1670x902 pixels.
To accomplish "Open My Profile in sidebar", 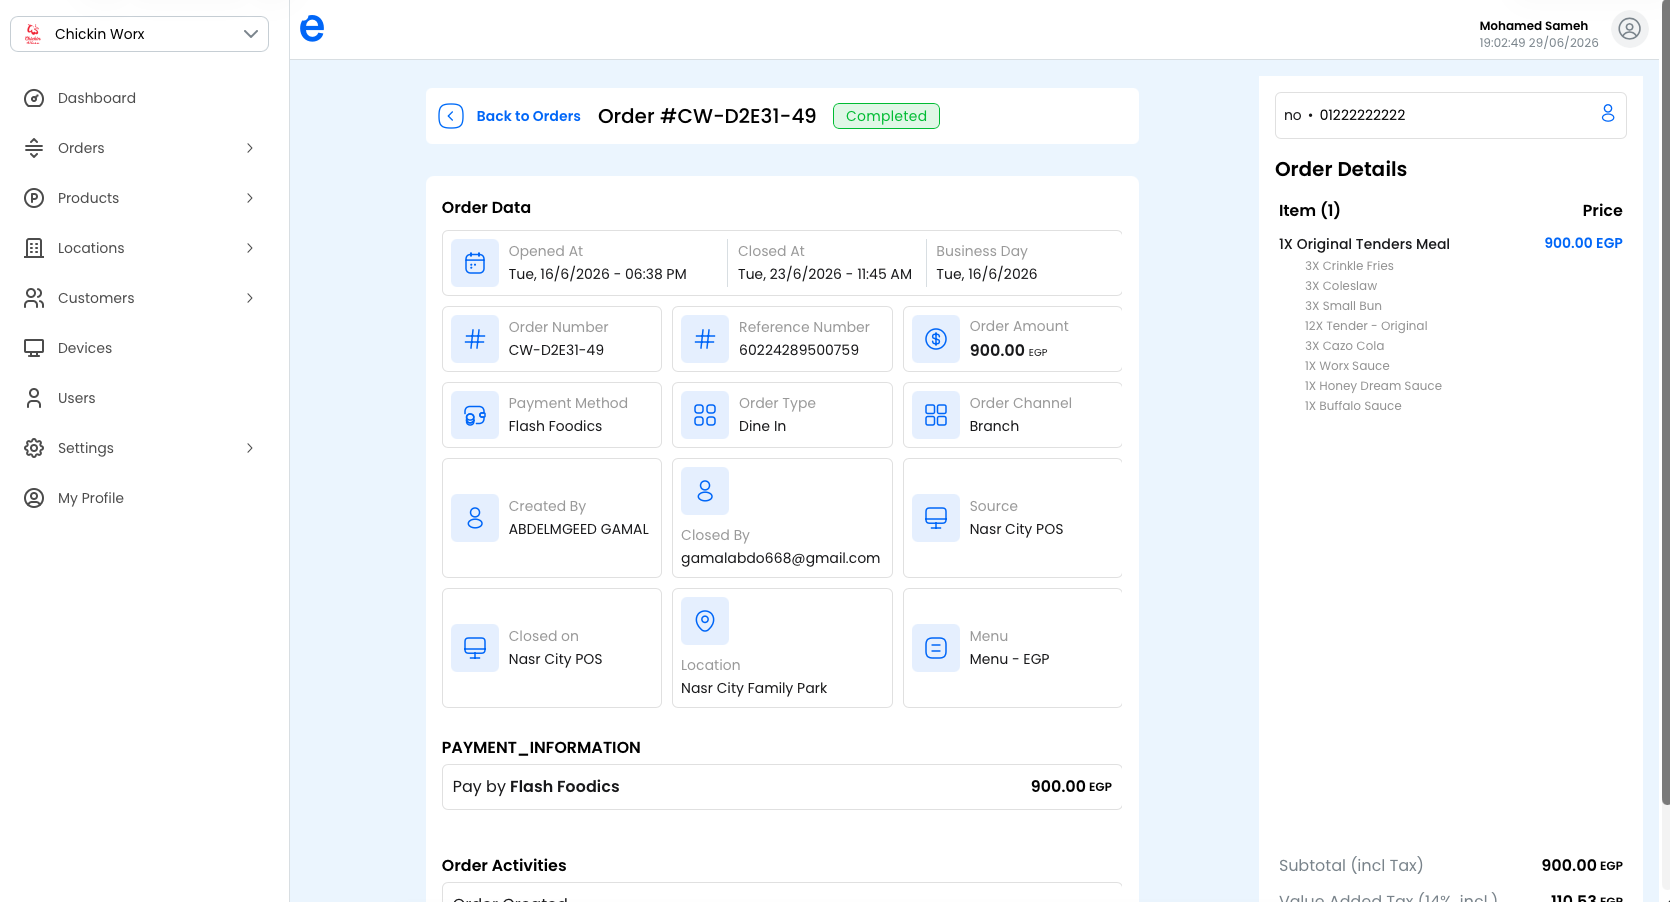I will click(91, 498).
